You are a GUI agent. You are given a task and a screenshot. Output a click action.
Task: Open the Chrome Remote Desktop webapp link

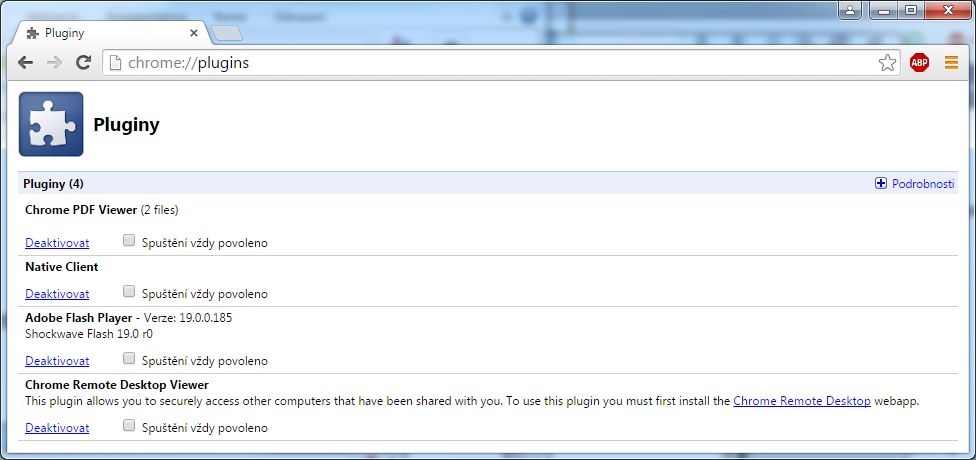[802, 401]
